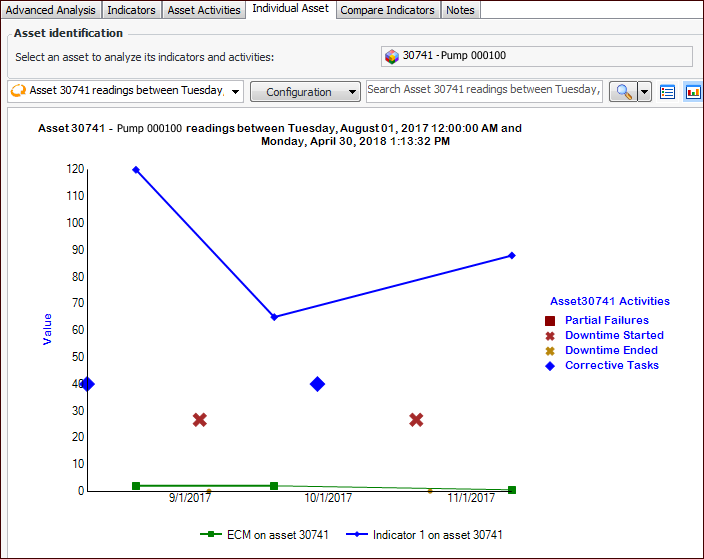Expand the search options arrow
Viewport: 704px width, 559px height.
(x=644, y=92)
